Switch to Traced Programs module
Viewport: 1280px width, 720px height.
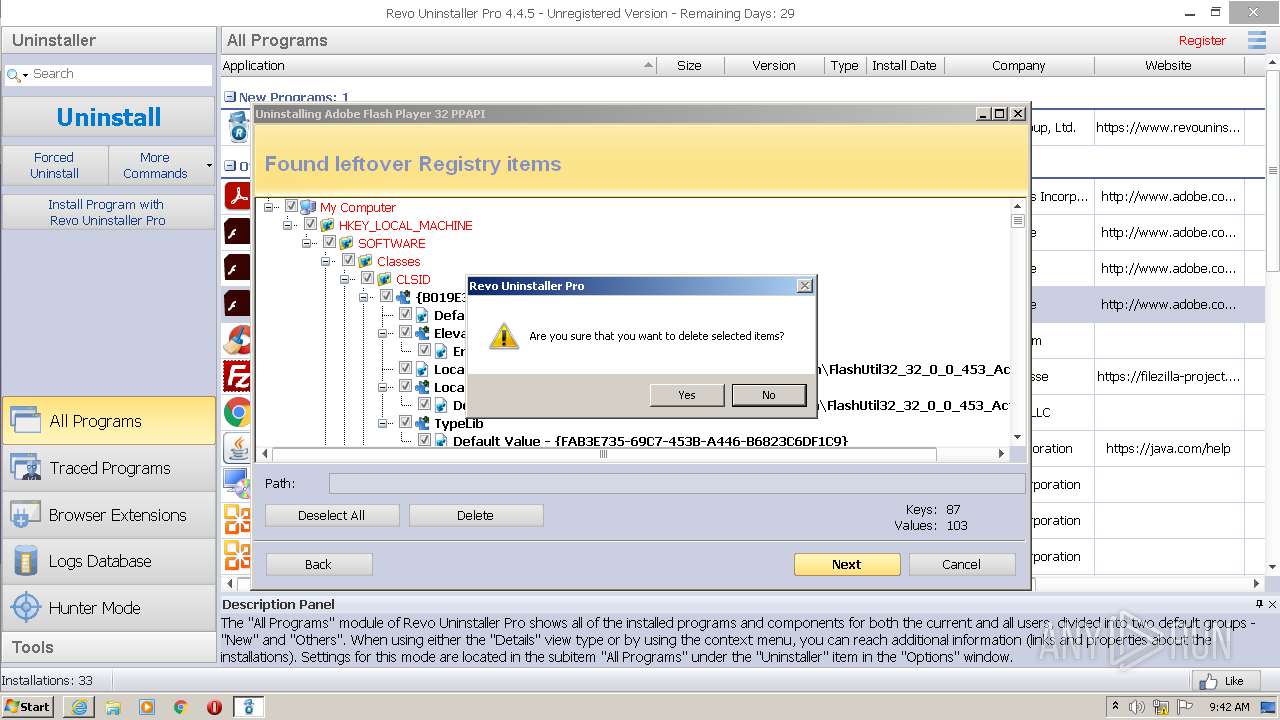(x=108, y=468)
